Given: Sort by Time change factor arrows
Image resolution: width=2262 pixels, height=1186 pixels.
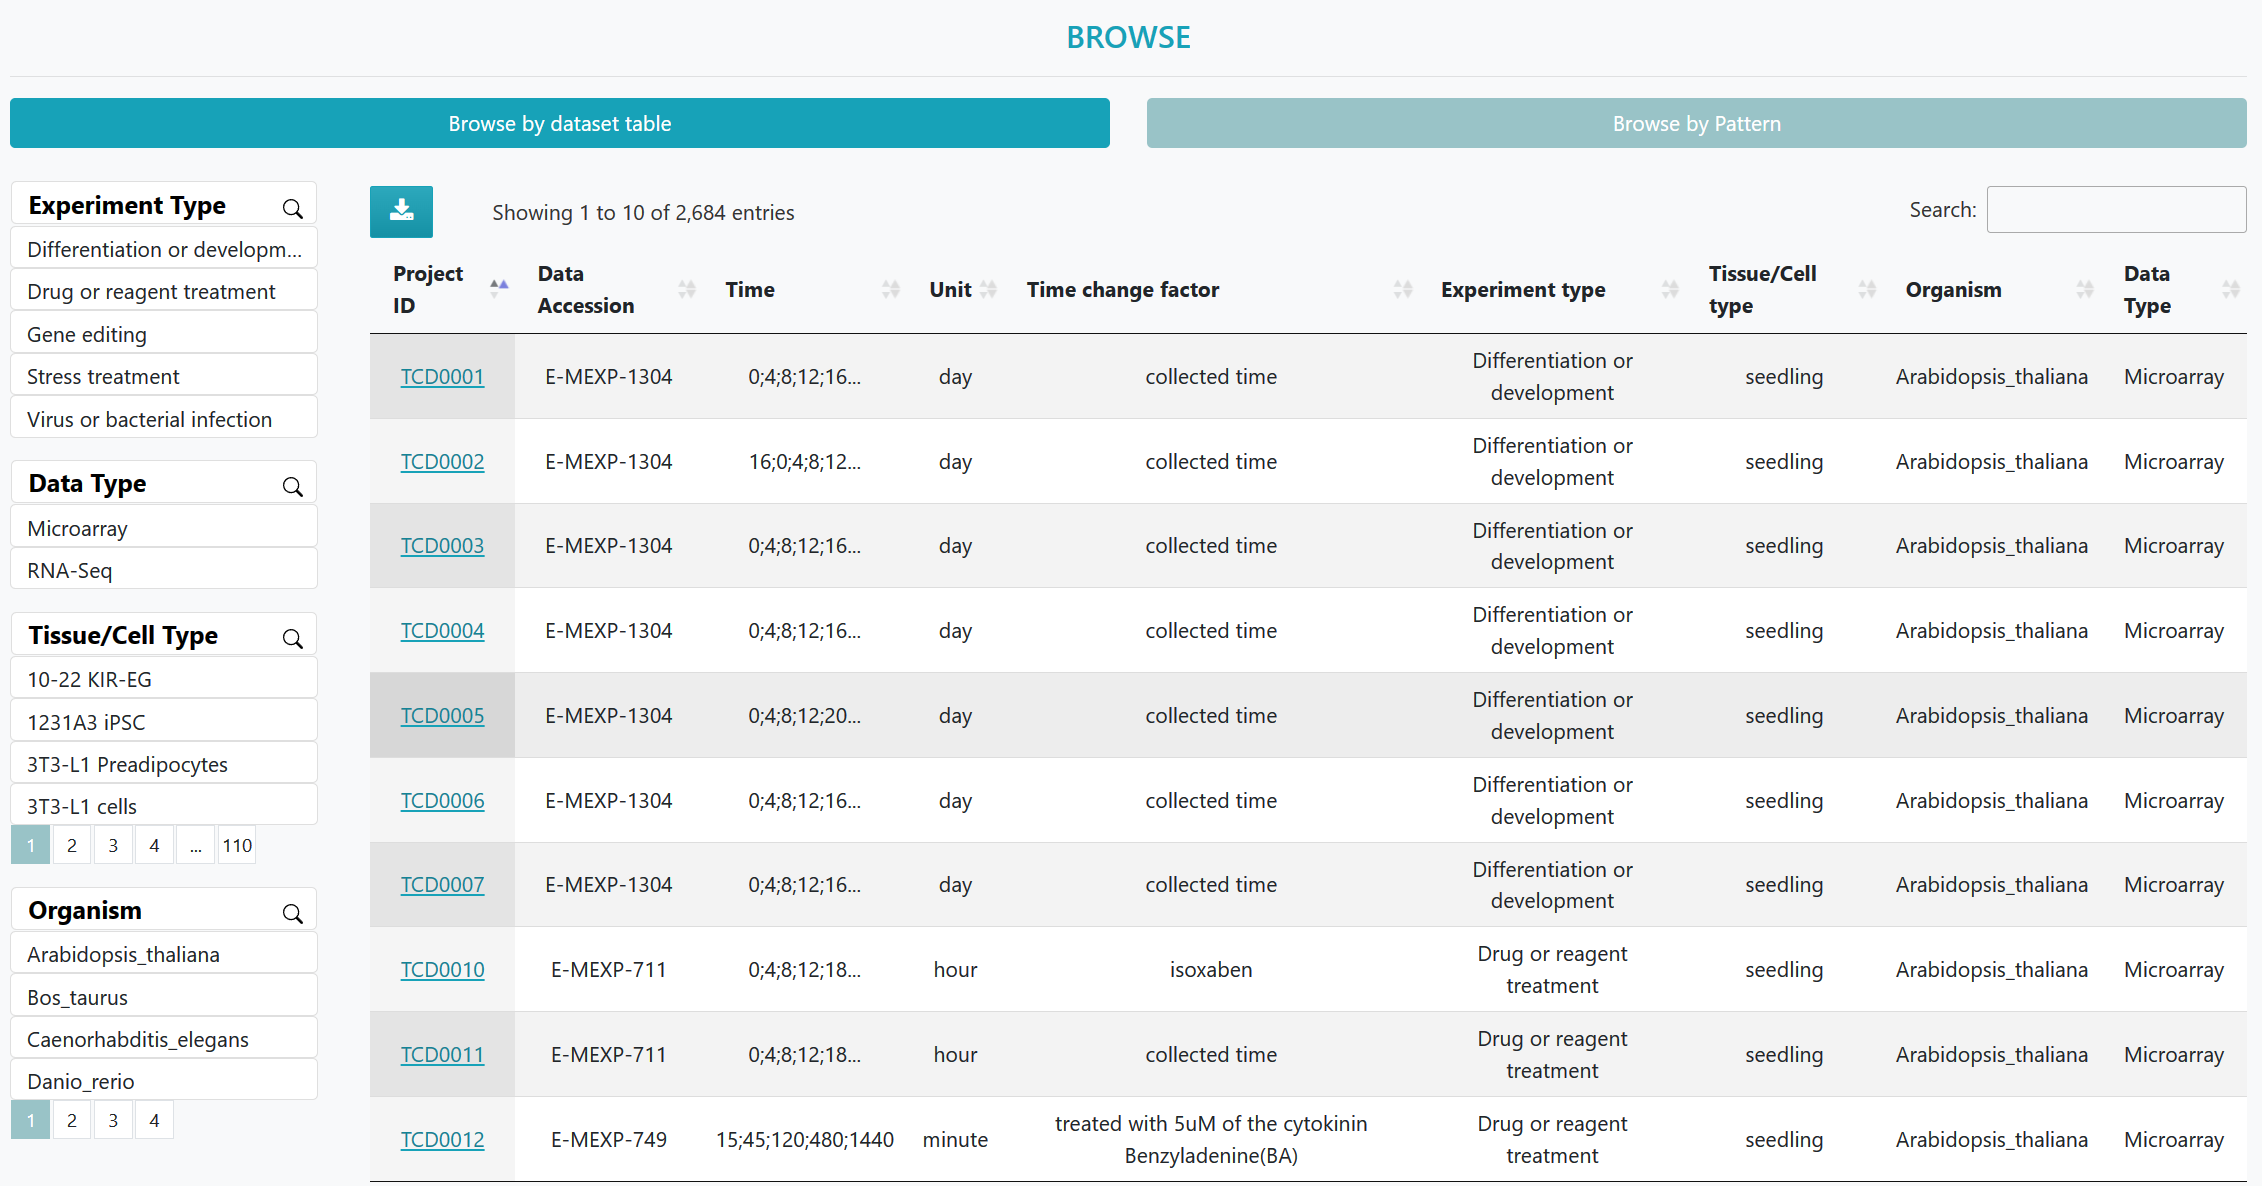Looking at the screenshot, I should tap(1402, 289).
